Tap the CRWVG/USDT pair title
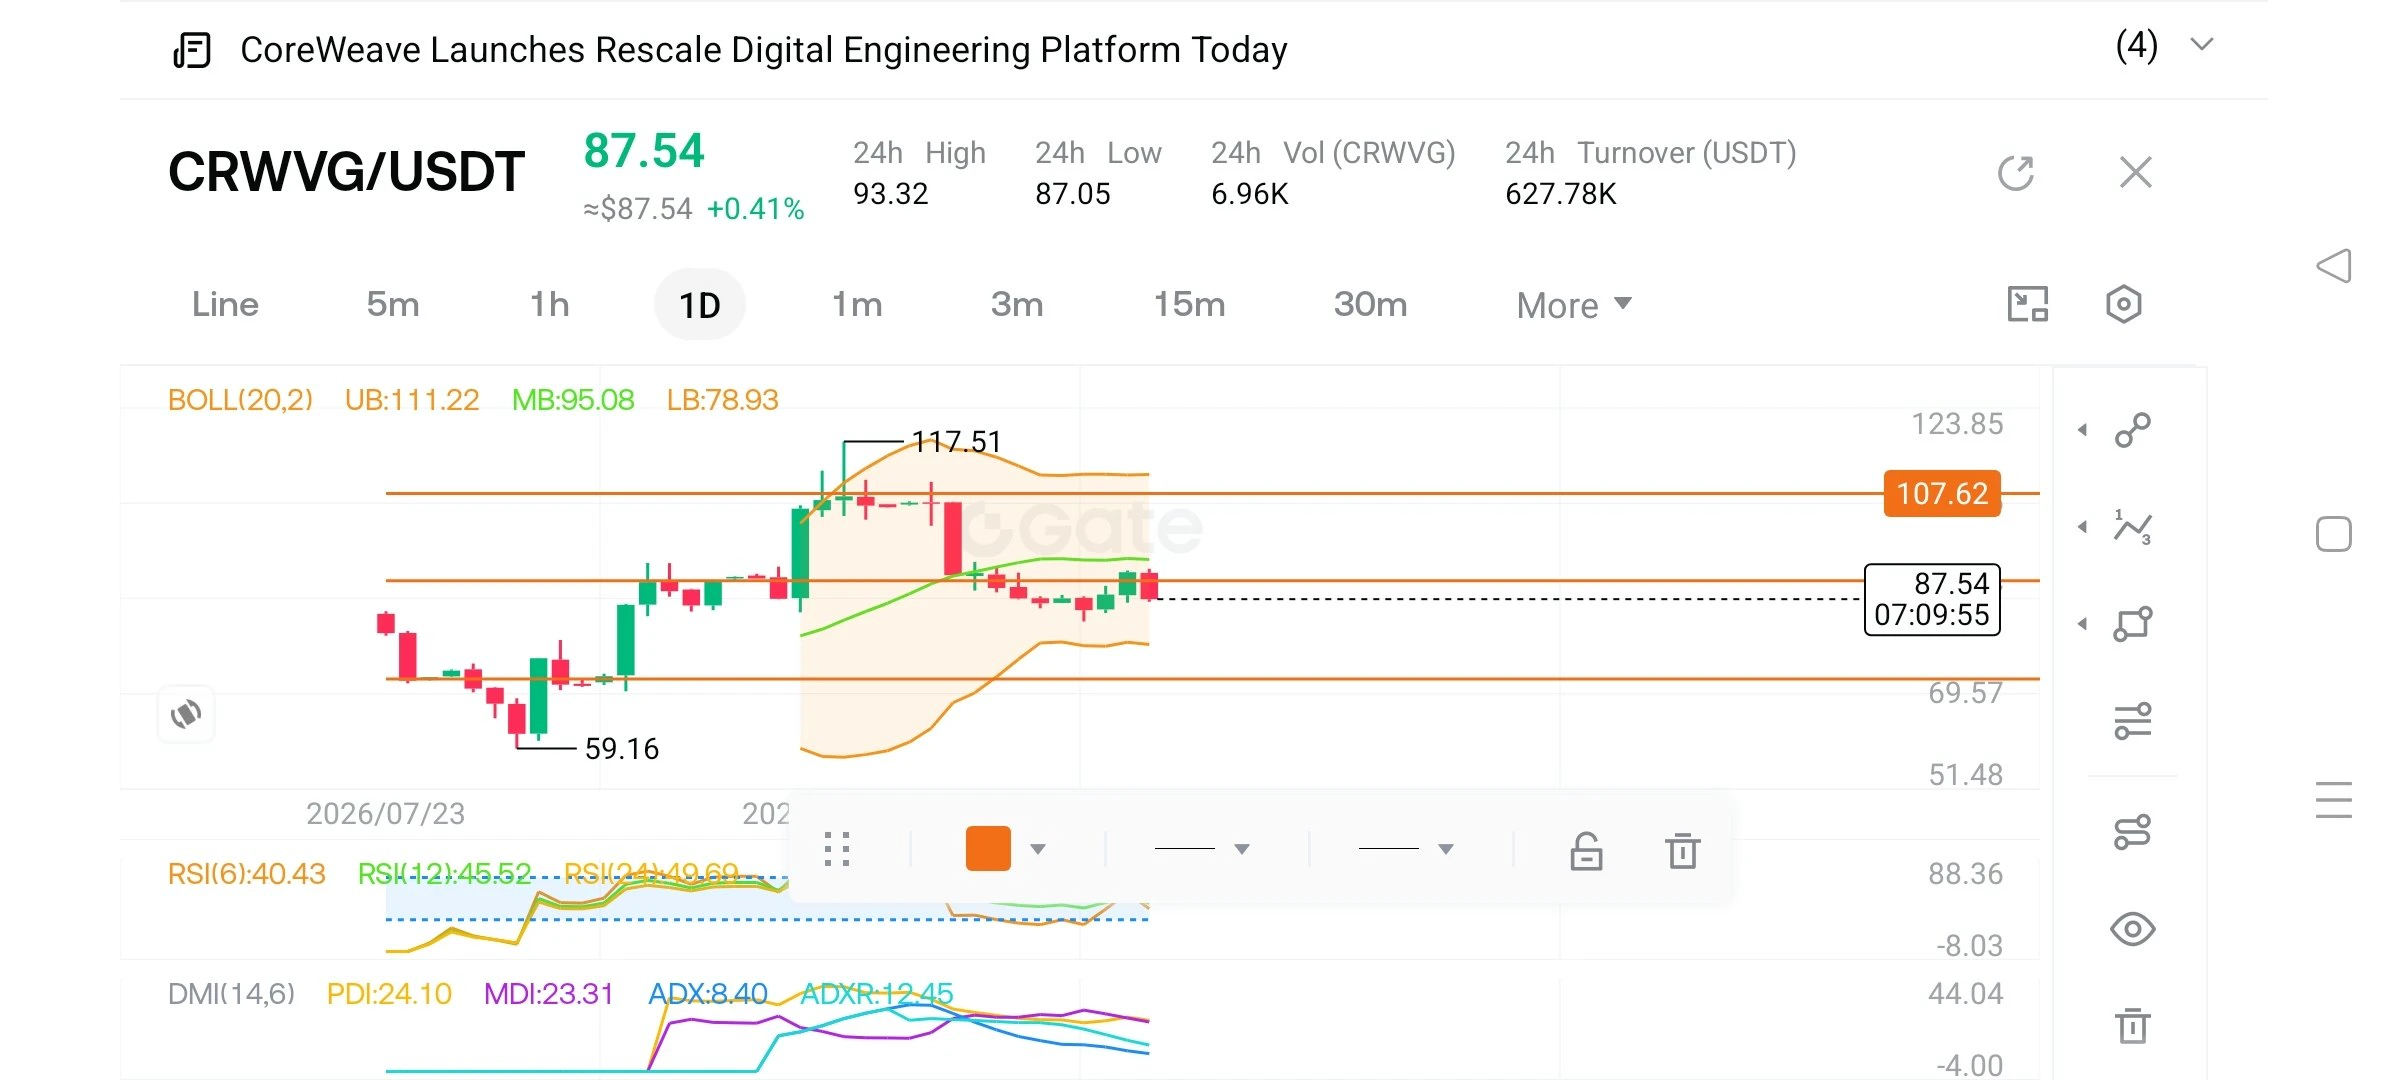The width and height of the screenshot is (2400, 1080). [346, 172]
